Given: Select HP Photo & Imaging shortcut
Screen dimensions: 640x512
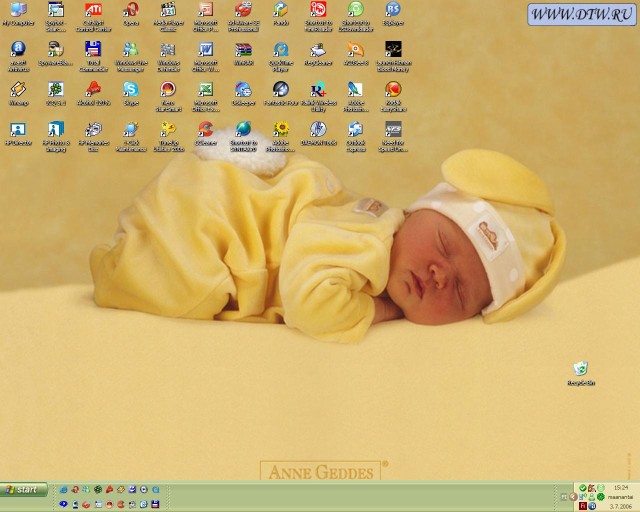Looking at the screenshot, I should pos(56,136).
